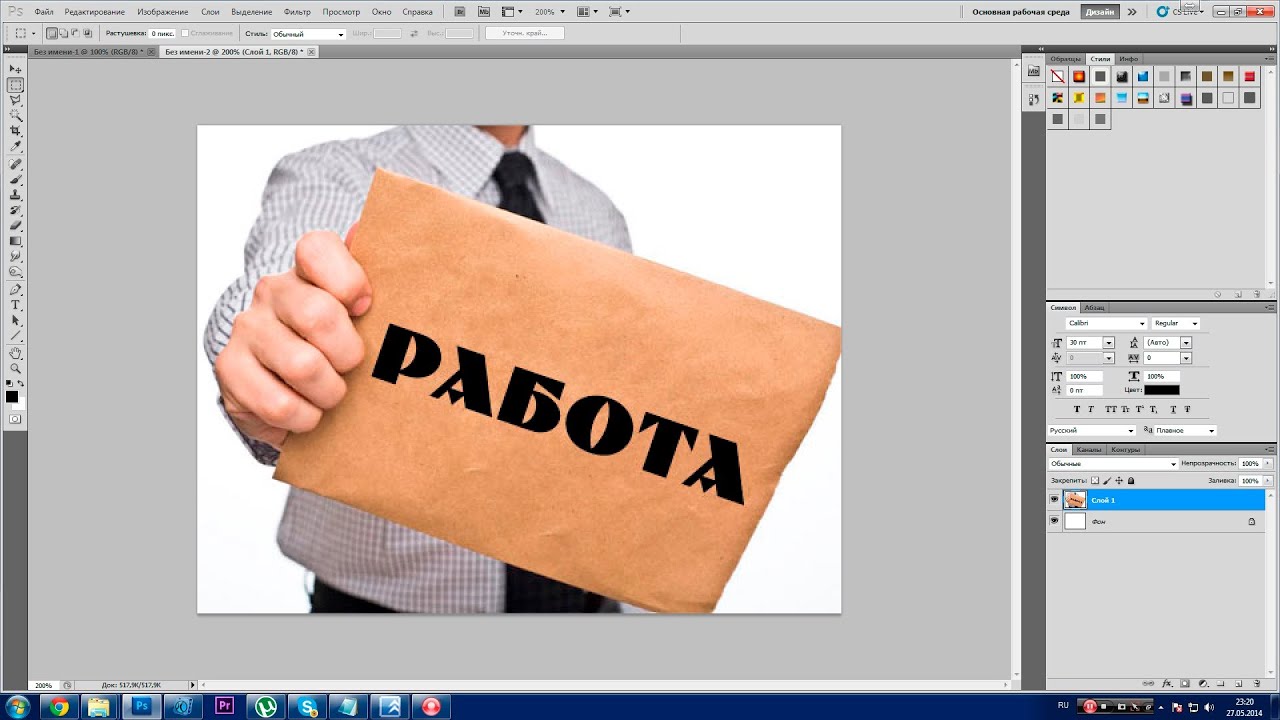Screen dimensions: 1280x720
Task: Select the Eraser tool
Action: click(16, 226)
